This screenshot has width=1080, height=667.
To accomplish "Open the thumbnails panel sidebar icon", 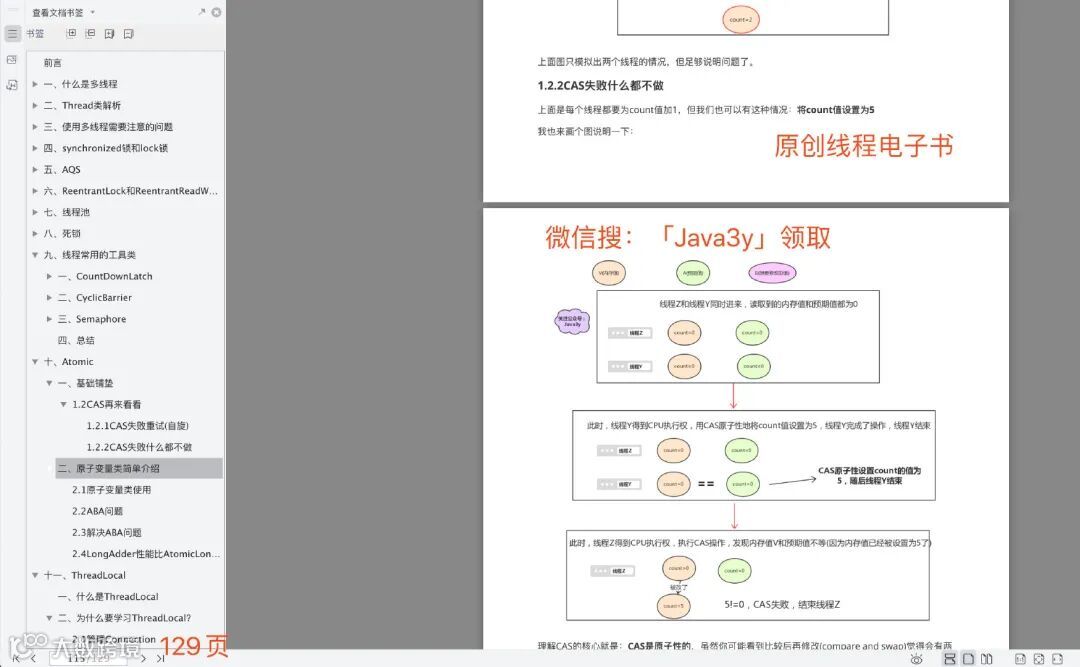I will 12,60.
